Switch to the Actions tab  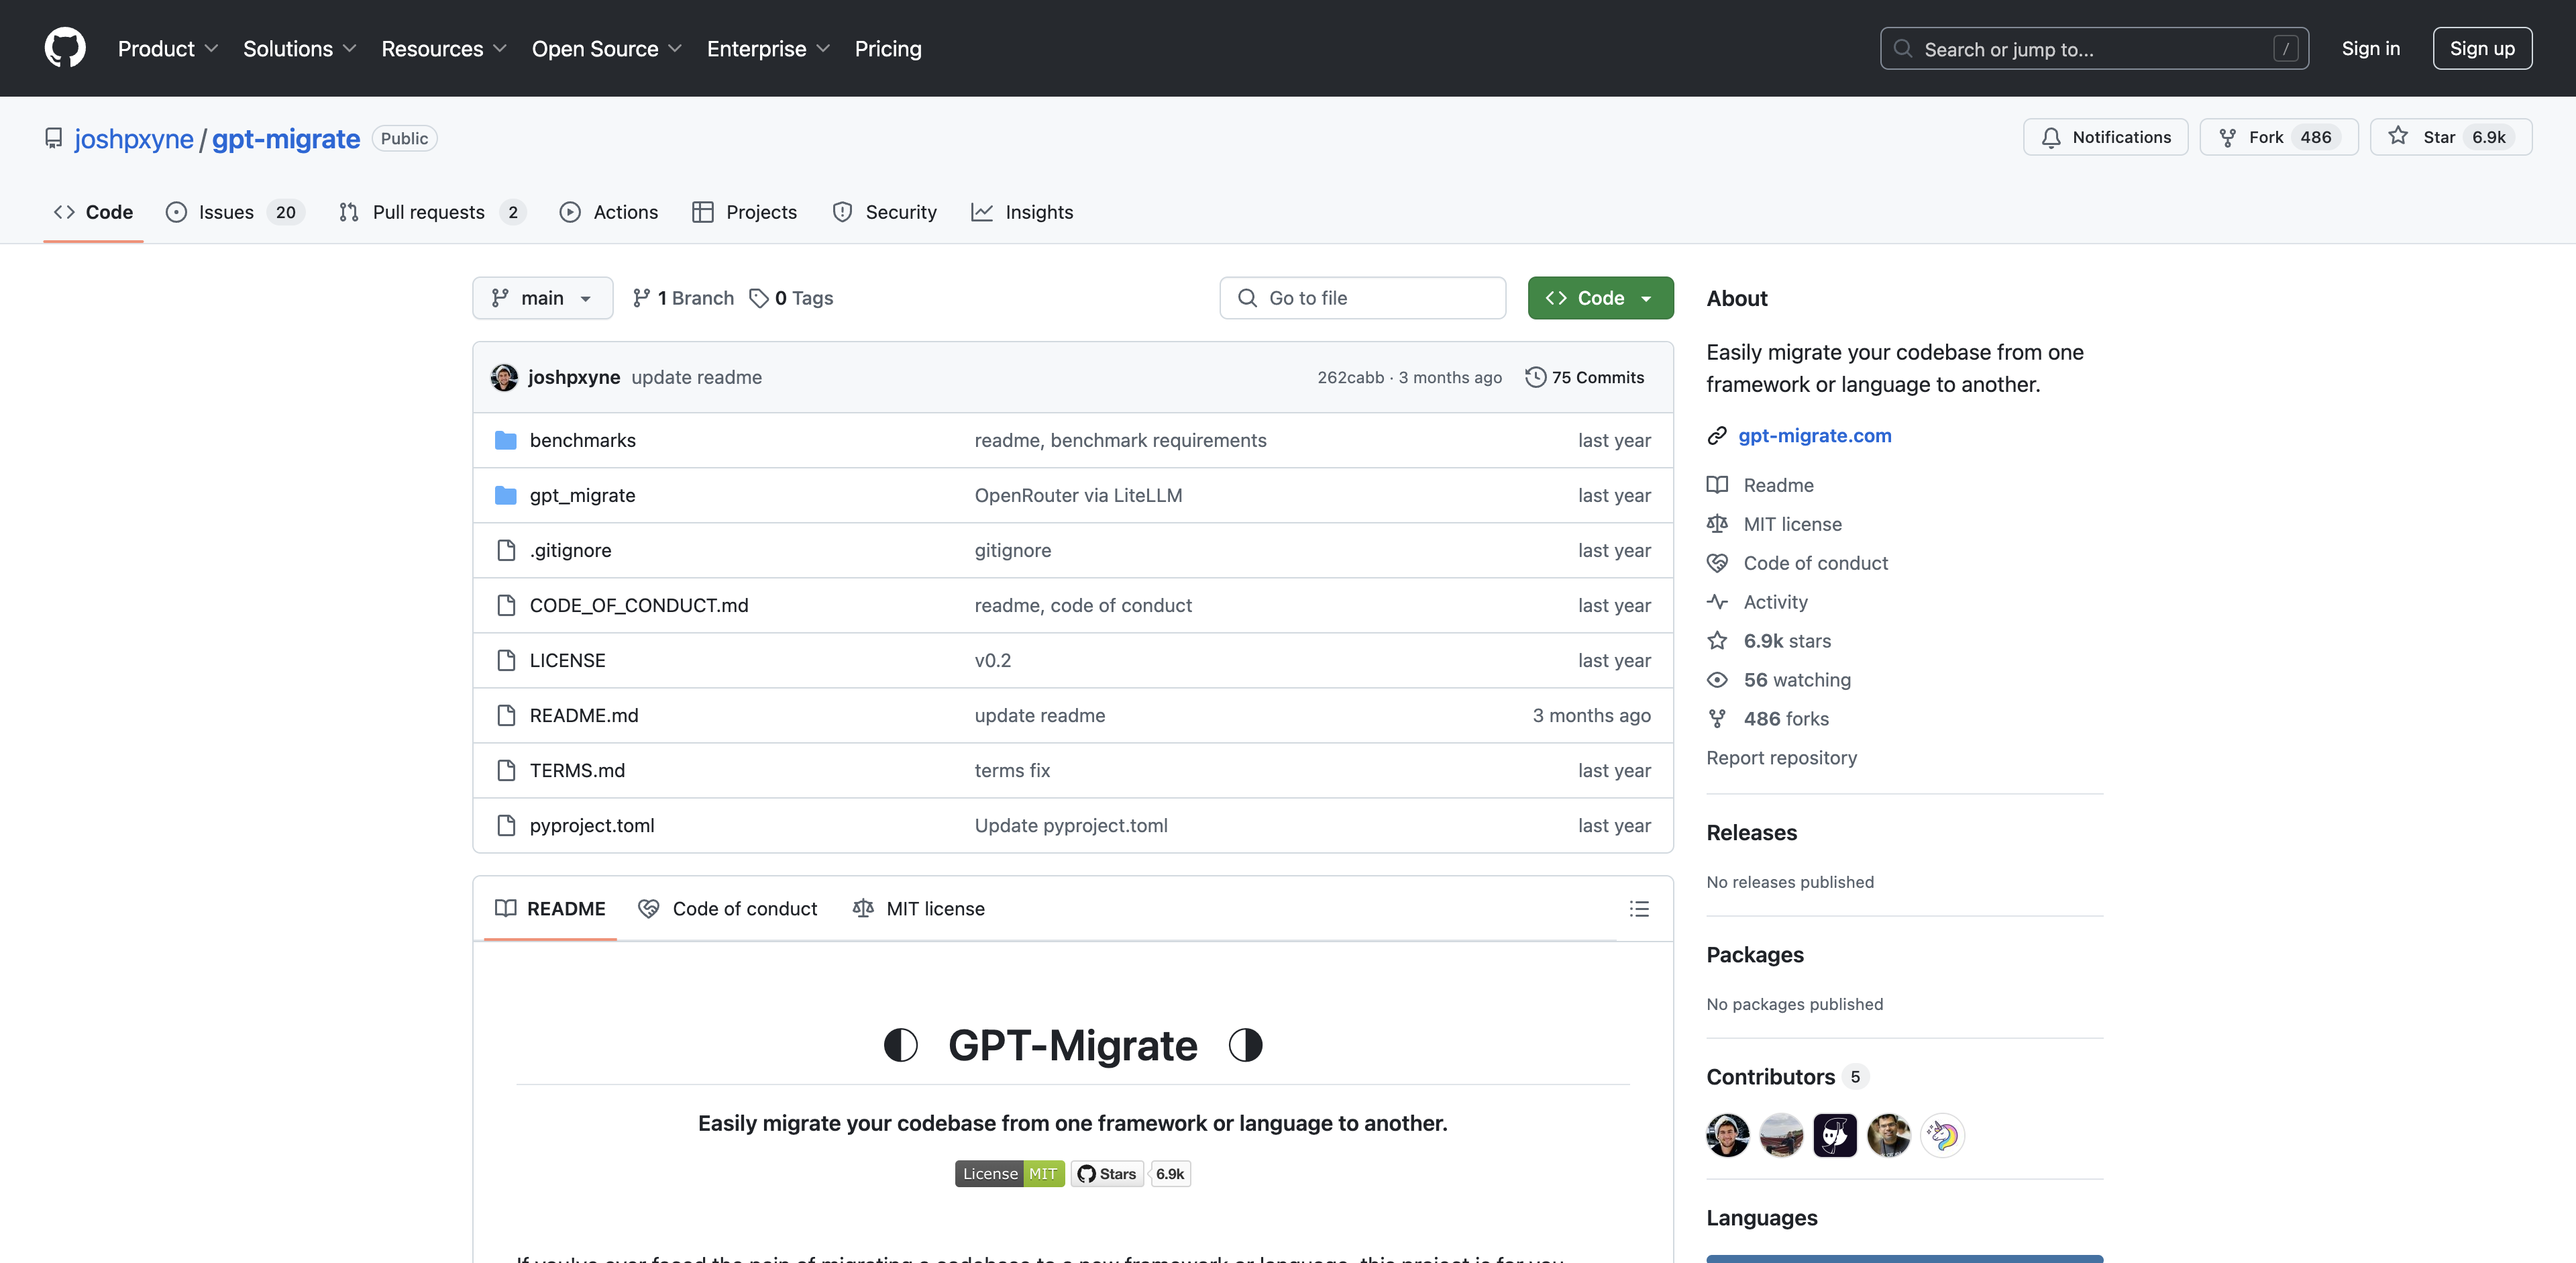[x=609, y=212]
